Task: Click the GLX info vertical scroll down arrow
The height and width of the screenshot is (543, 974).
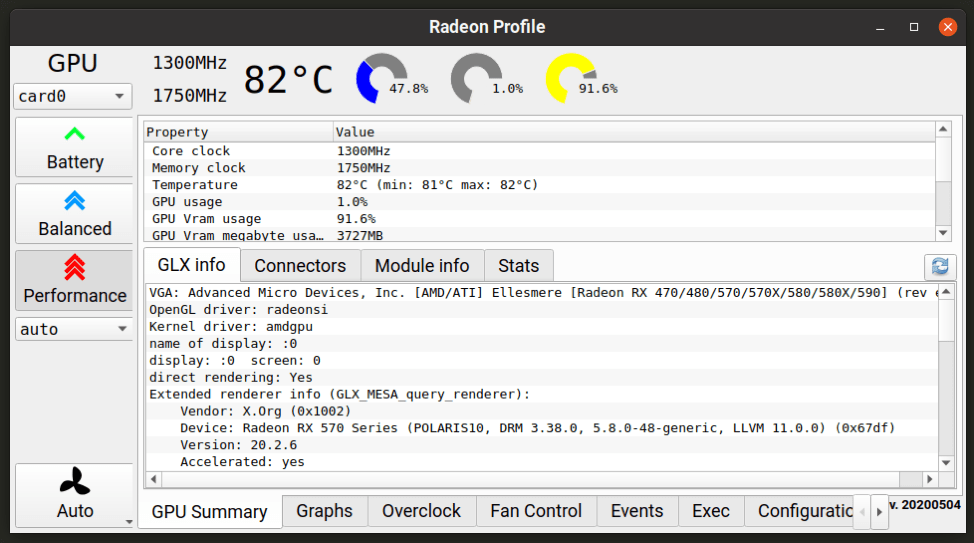Action: click(946, 463)
